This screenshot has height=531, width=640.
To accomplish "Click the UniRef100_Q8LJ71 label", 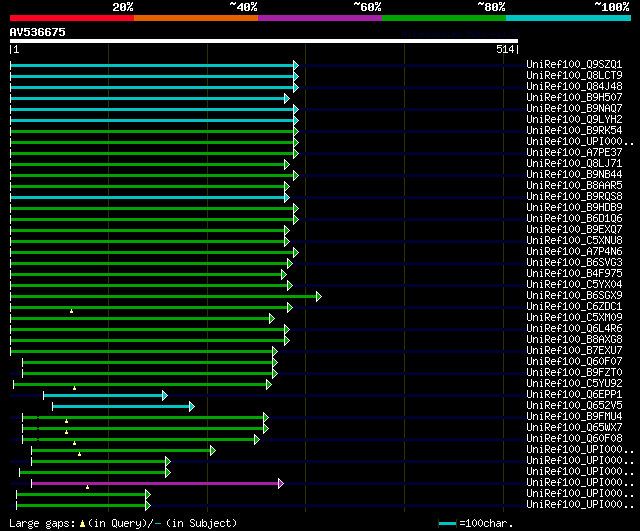I will click(574, 164).
